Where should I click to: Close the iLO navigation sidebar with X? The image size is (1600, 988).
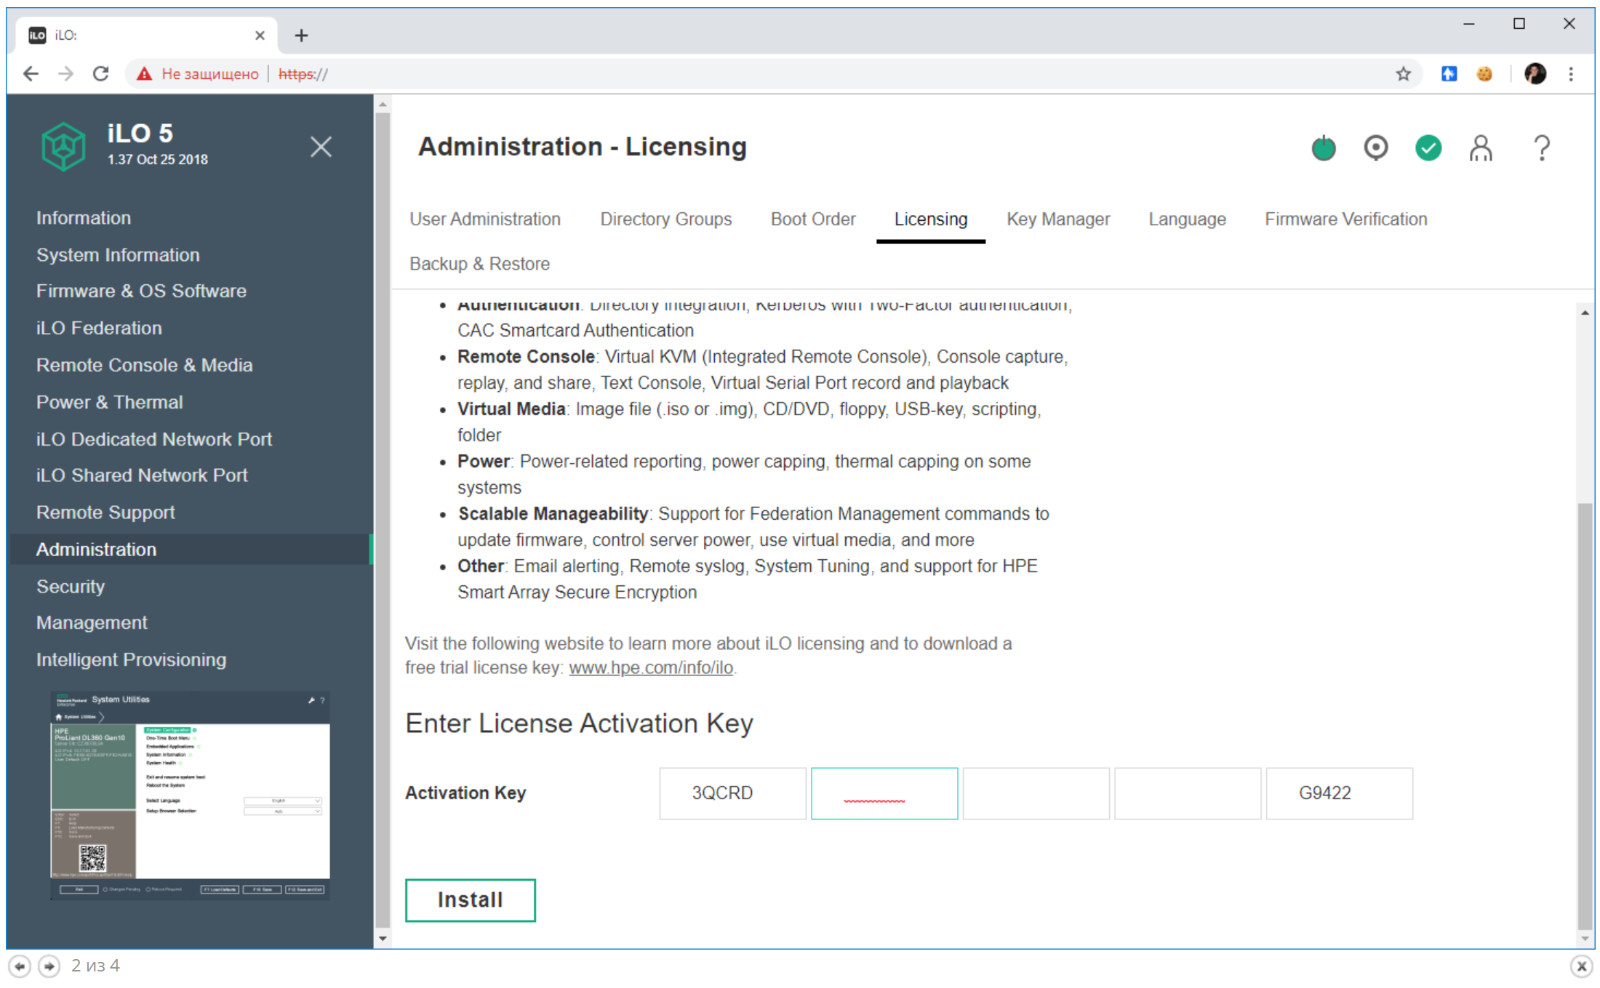[x=321, y=147]
